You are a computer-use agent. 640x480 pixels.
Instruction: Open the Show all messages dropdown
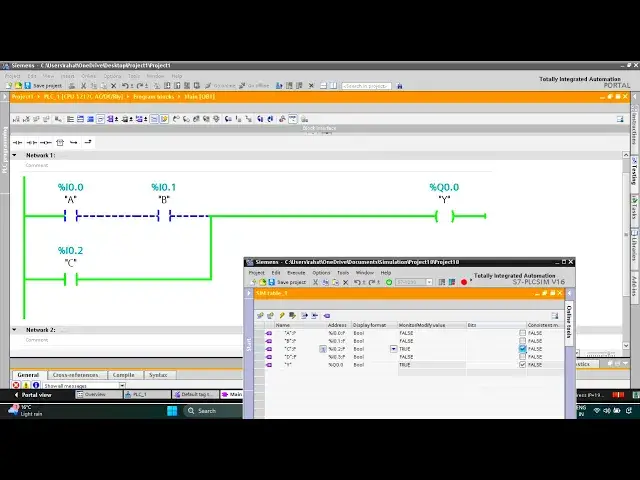[x=122, y=385]
